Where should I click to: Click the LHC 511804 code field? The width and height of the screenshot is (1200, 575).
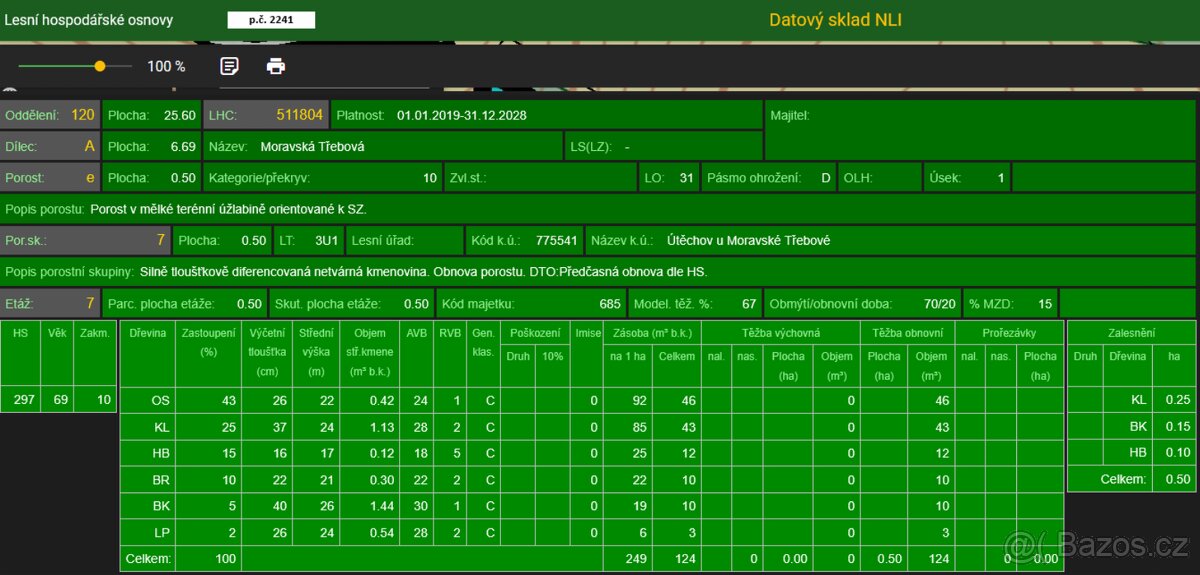coord(265,115)
